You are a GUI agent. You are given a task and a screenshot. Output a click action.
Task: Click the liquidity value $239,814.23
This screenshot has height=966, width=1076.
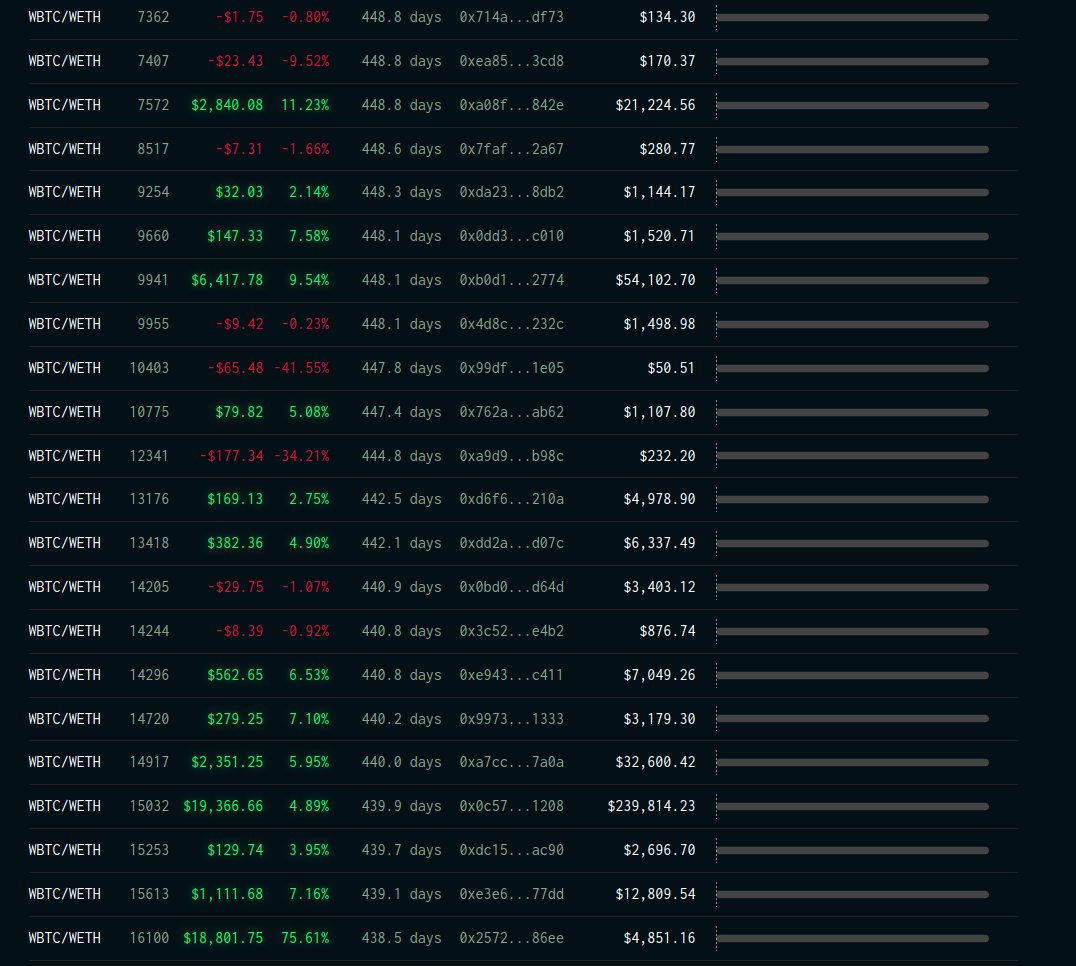pos(651,806)
